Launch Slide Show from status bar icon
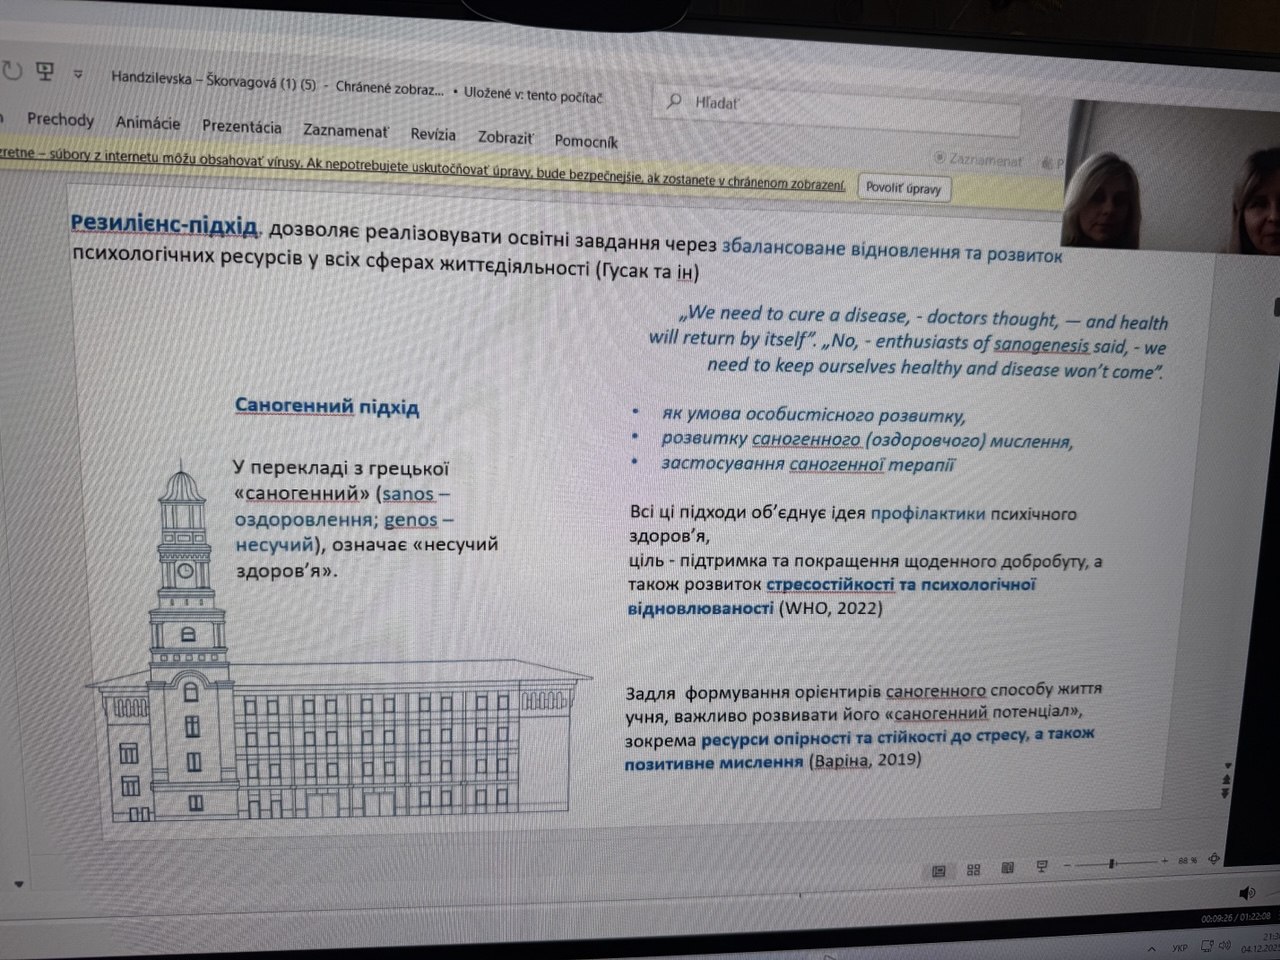This screenshot has width=1280, height=960. (1041, 866)
